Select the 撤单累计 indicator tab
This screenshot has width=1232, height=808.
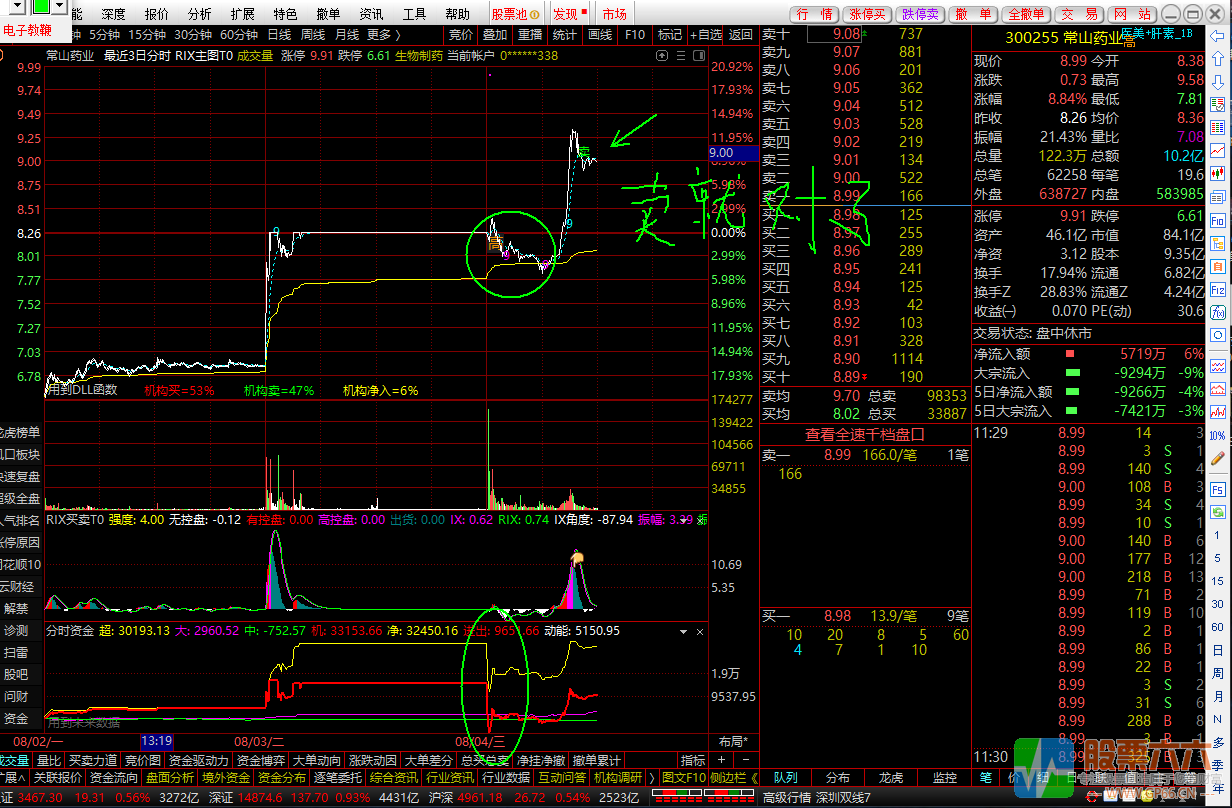597,760
